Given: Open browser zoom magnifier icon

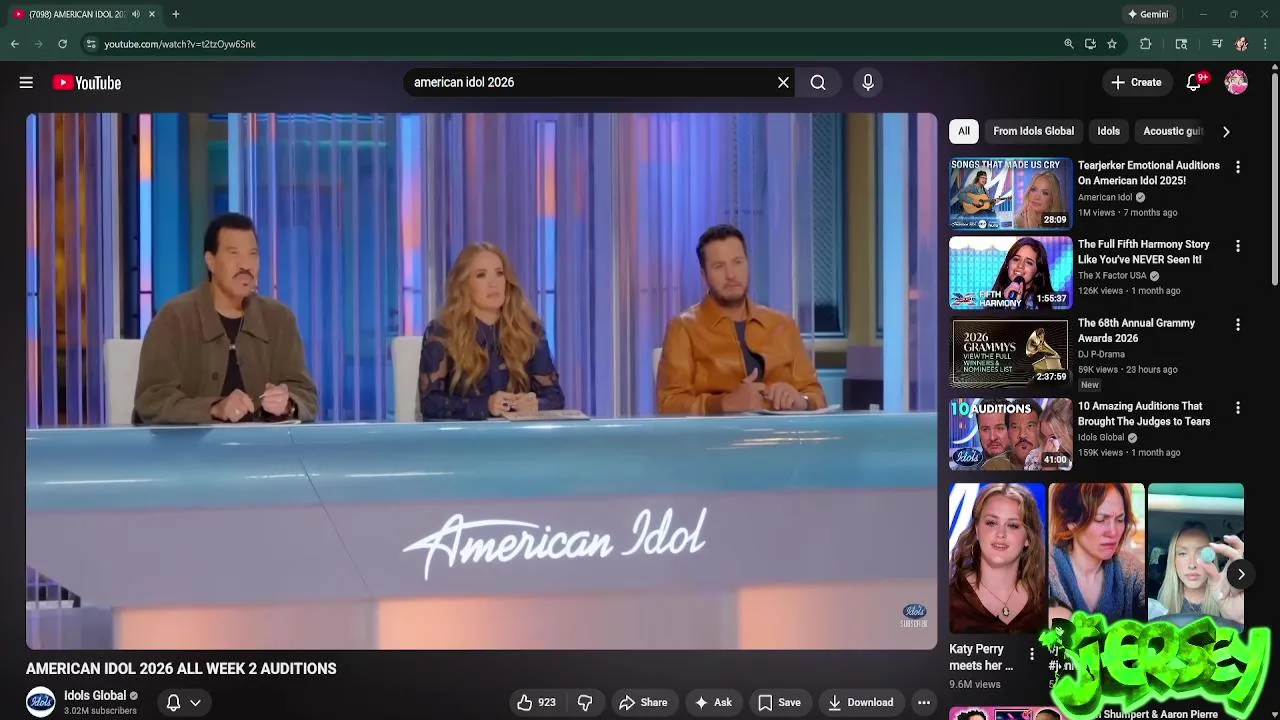Looking at the screenshot, I should pyautogui.click(x=1069, y=44).
